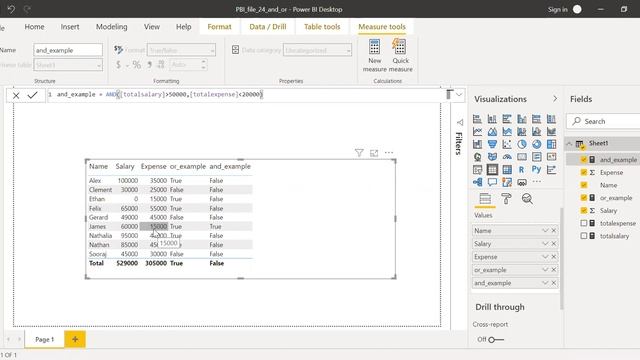Image resolution: width=640 pixels, height=360 pixels.
Task: Select the pie chart visual
Action: 522,144
